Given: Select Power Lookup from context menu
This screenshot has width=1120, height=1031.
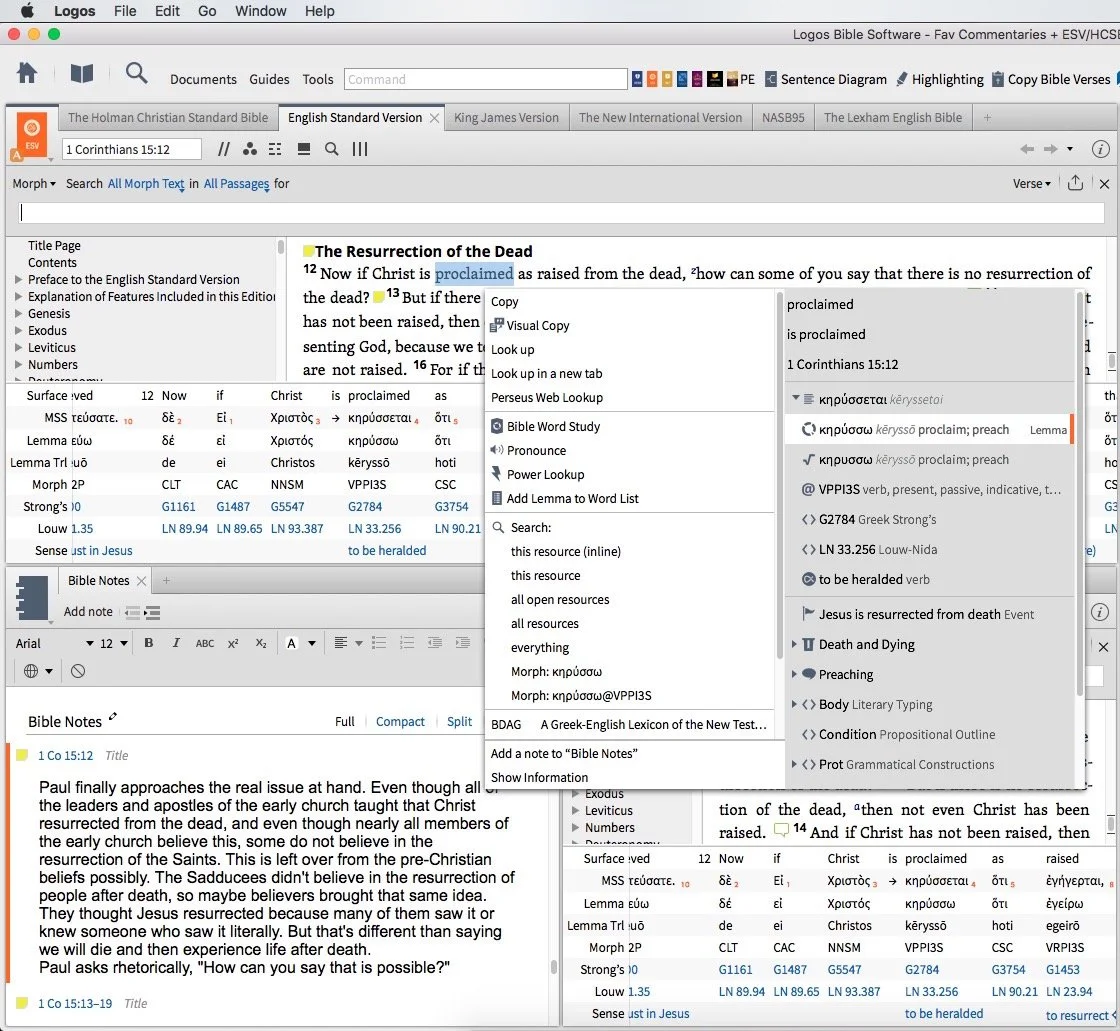Looking at the screenshot, I should (x=545, y=474).
